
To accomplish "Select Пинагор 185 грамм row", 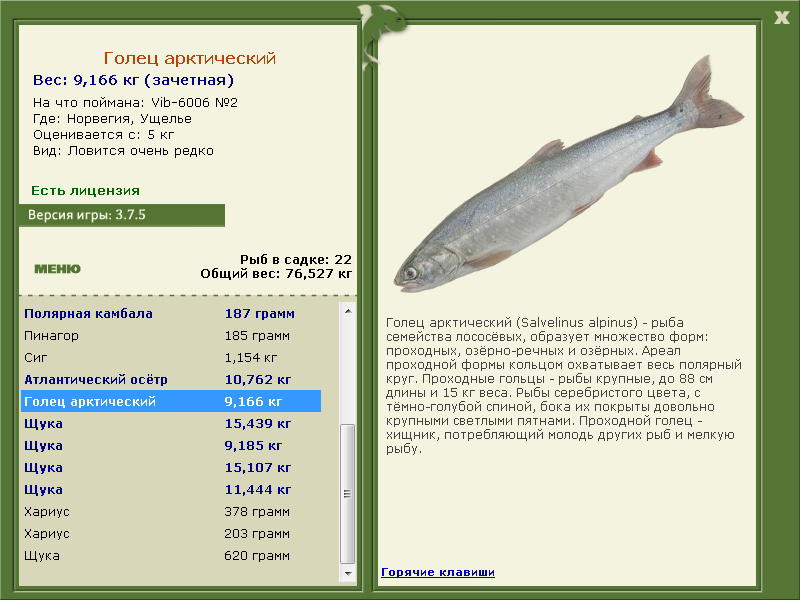I will pos(171,336).
